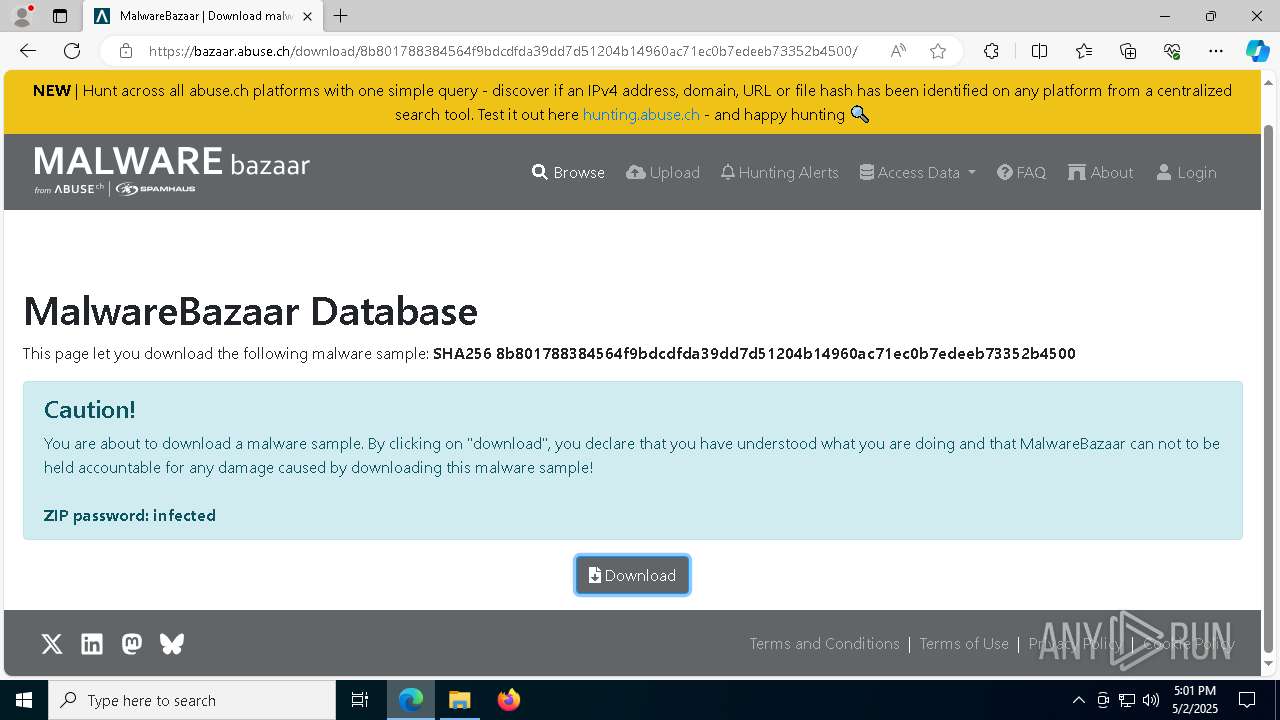Open the Collections icon
The image size is (1280, 720).
coord(1128,51)
